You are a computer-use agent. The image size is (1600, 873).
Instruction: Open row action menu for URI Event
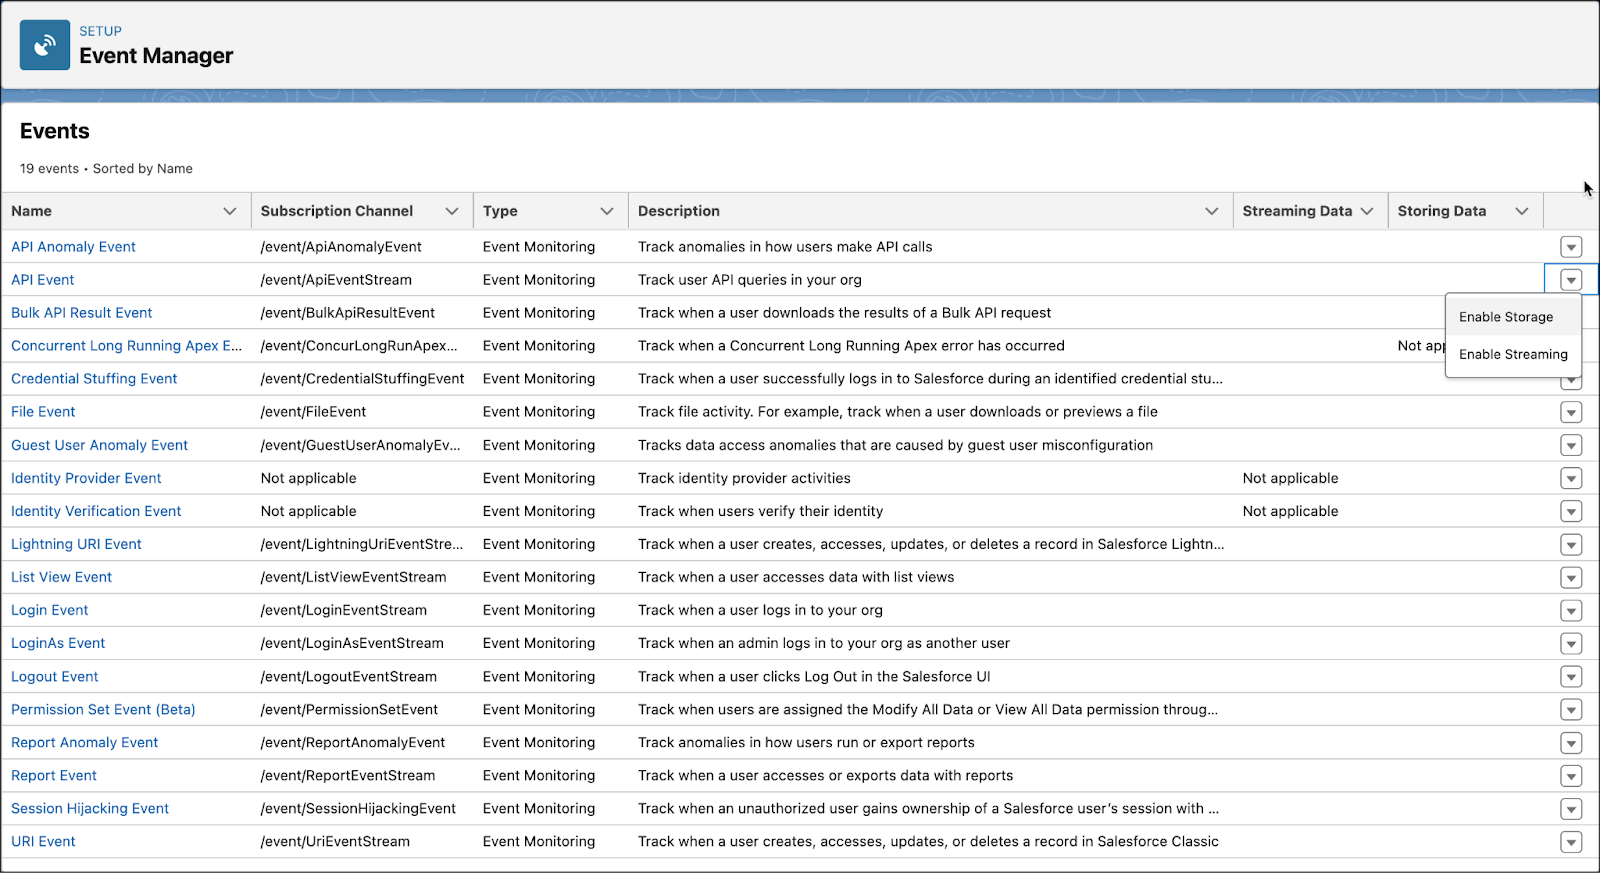pyautogui.click(x=1571, y=842)
